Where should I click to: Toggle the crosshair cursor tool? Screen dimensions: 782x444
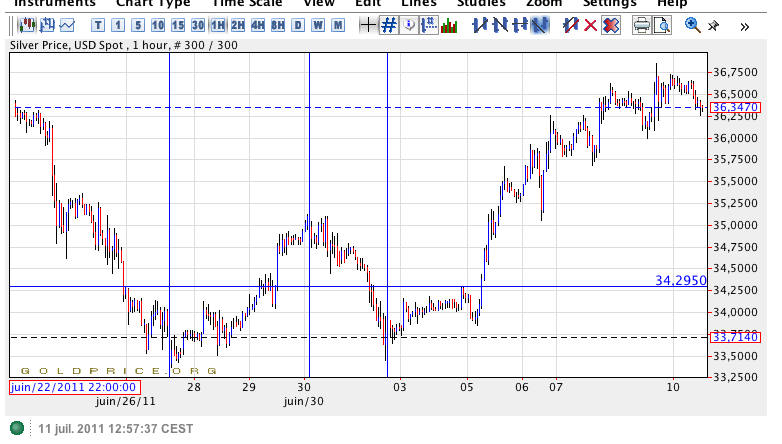(367, 25)
